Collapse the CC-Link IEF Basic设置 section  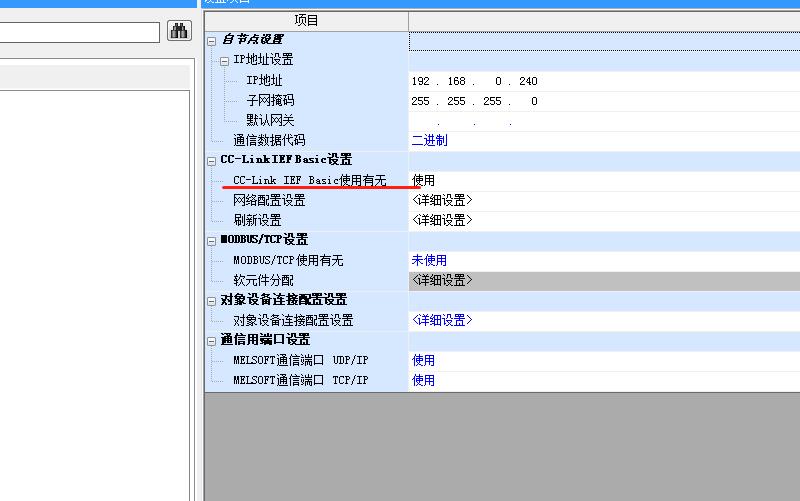coord(212,160)
